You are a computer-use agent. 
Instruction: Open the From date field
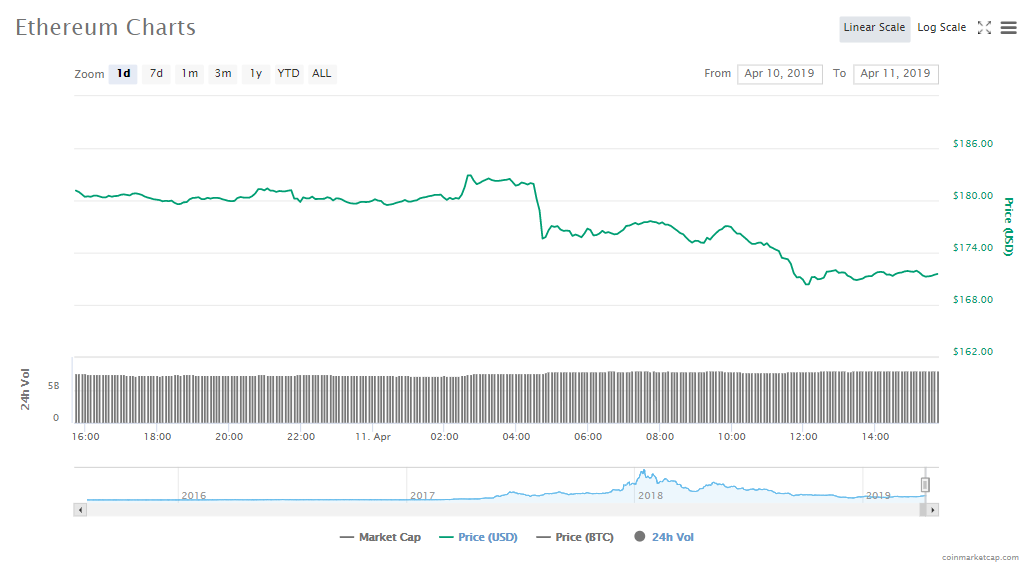click(780, 74)
